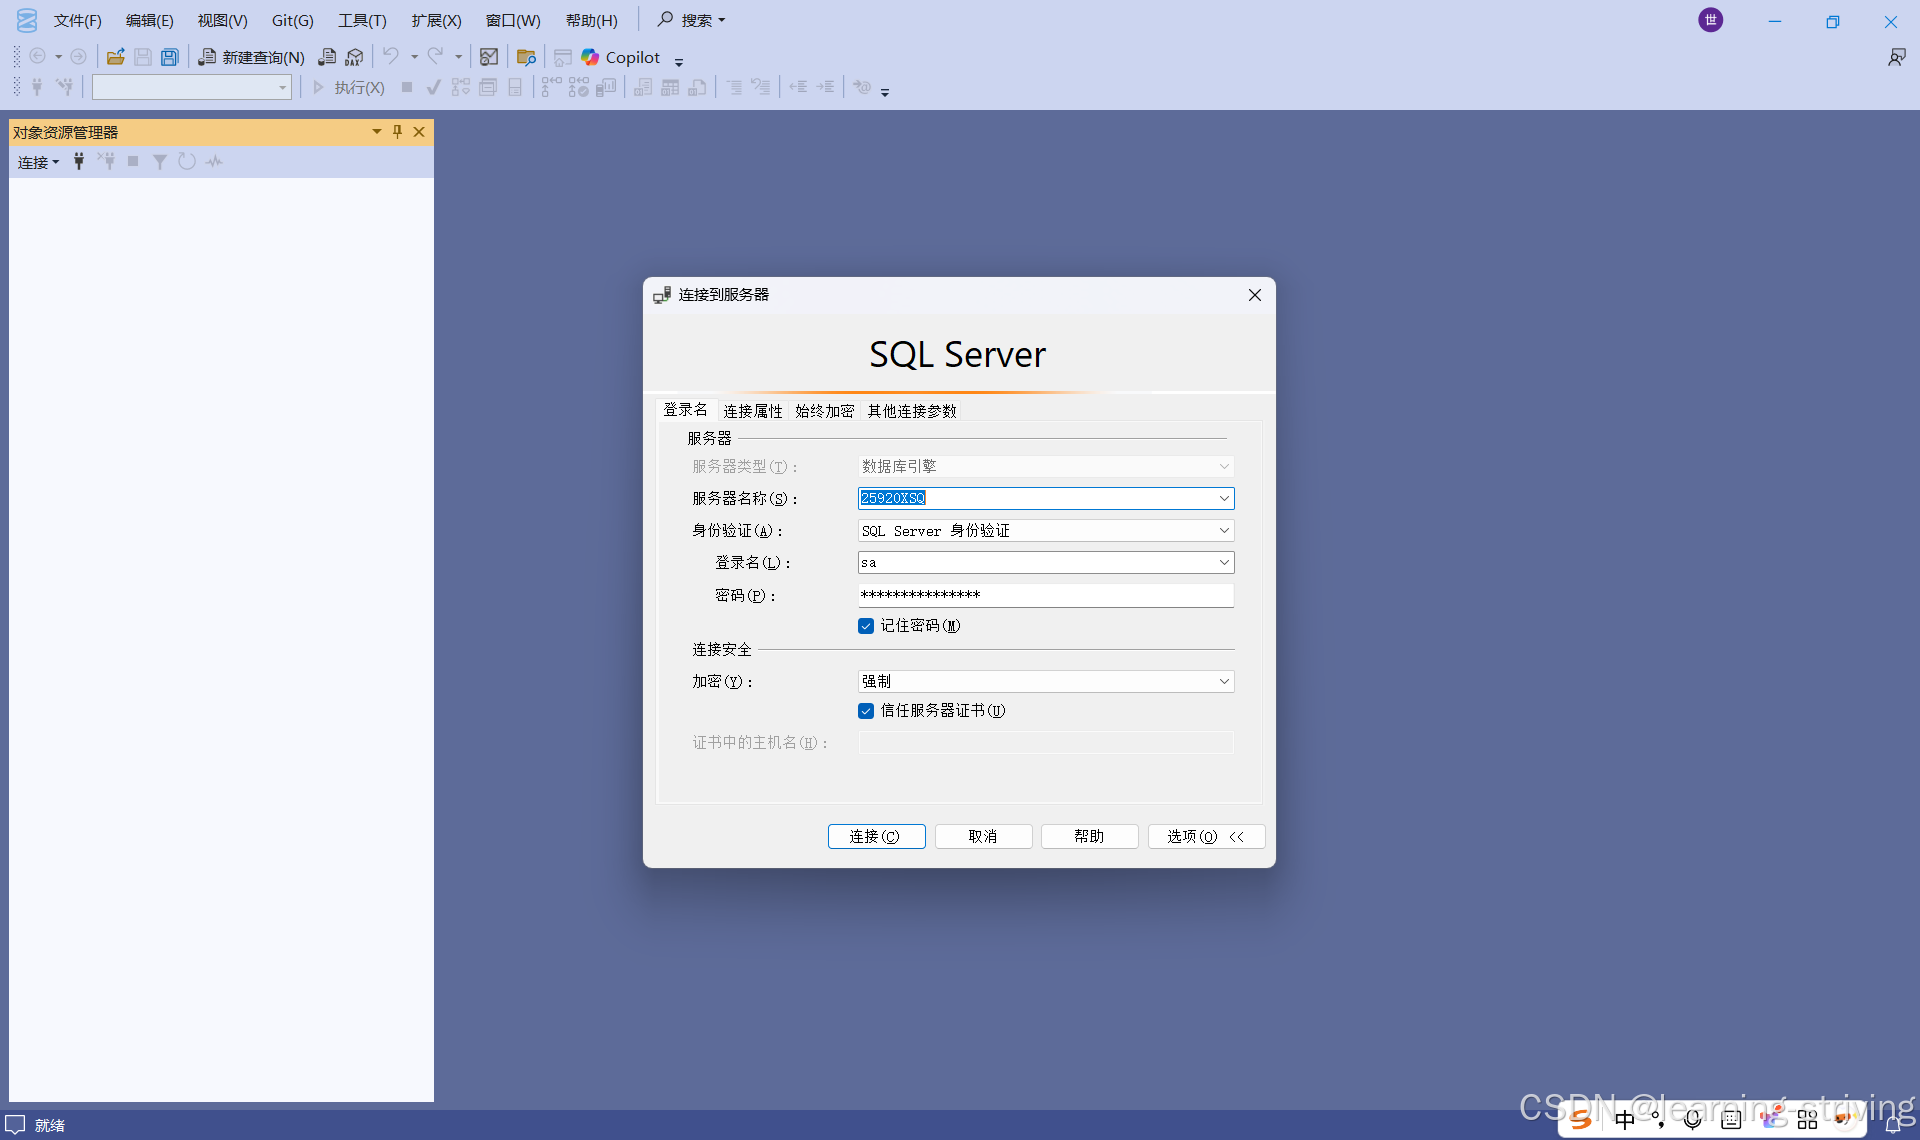Click the Feedback icon at top right
This screenshot has width=1920, height=1140.
pyautogui.click(x=1896, y=57)
